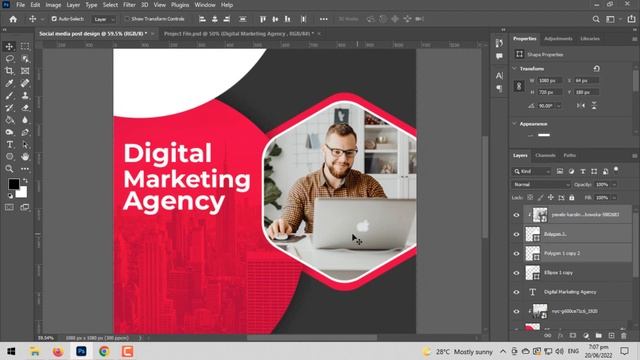Select the Dodge tool
The image size is (640, 360).
pos(9,132)
